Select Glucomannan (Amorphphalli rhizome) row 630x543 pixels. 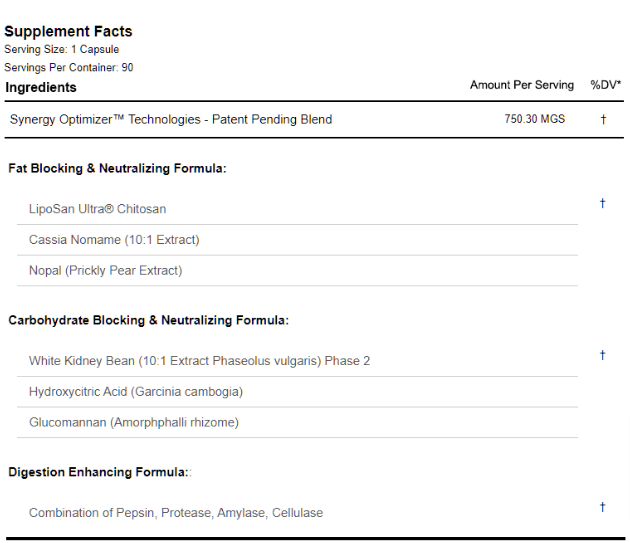[x=297, y=422]
